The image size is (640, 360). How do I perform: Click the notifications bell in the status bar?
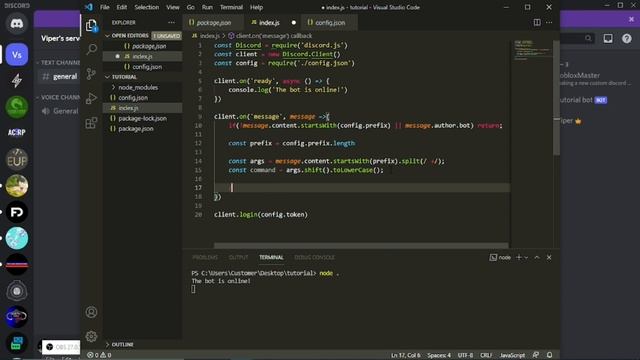pos(549,355)
